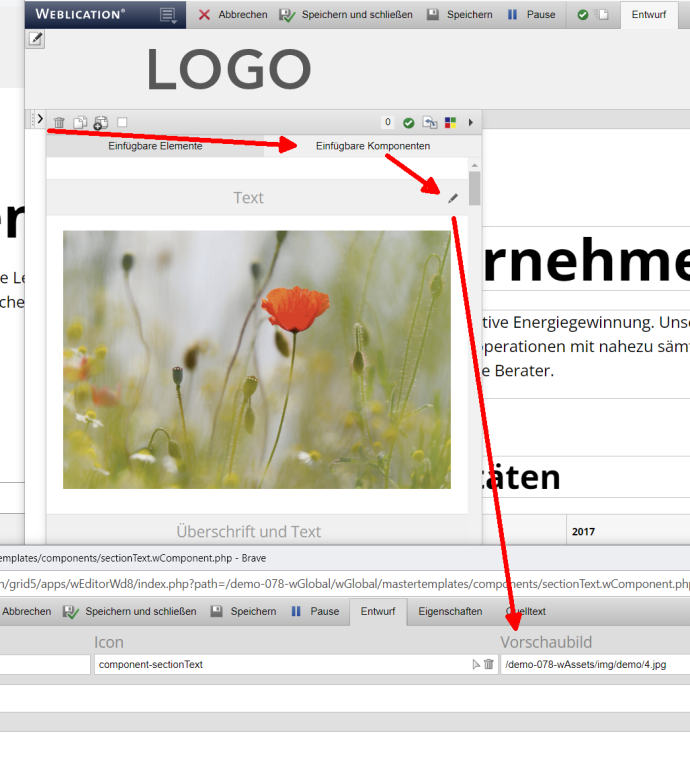Click the paste-with-plus clipboard icon

pyautogui.click(x=101, y=122)
